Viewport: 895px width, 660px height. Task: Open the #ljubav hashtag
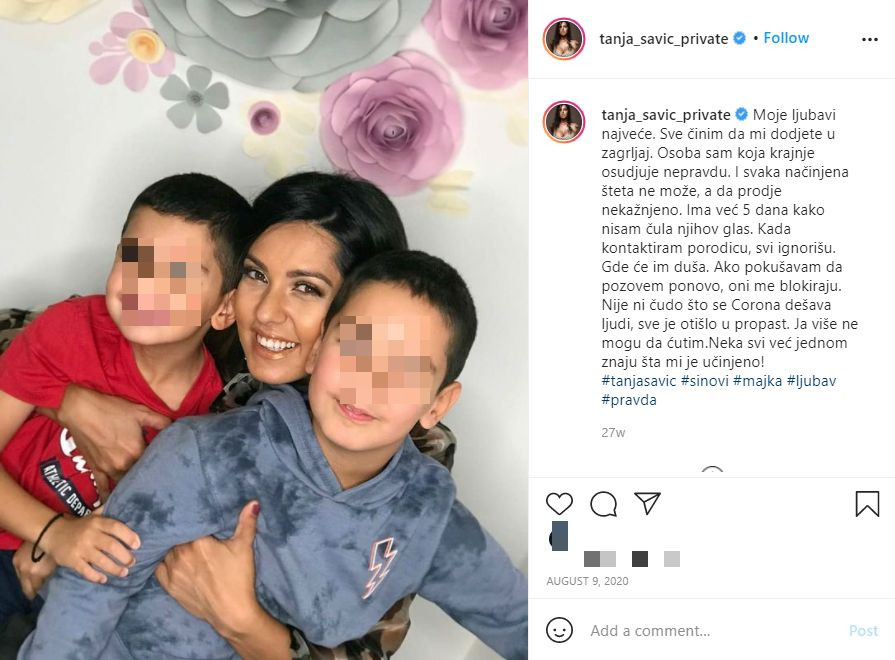point(811,381)
